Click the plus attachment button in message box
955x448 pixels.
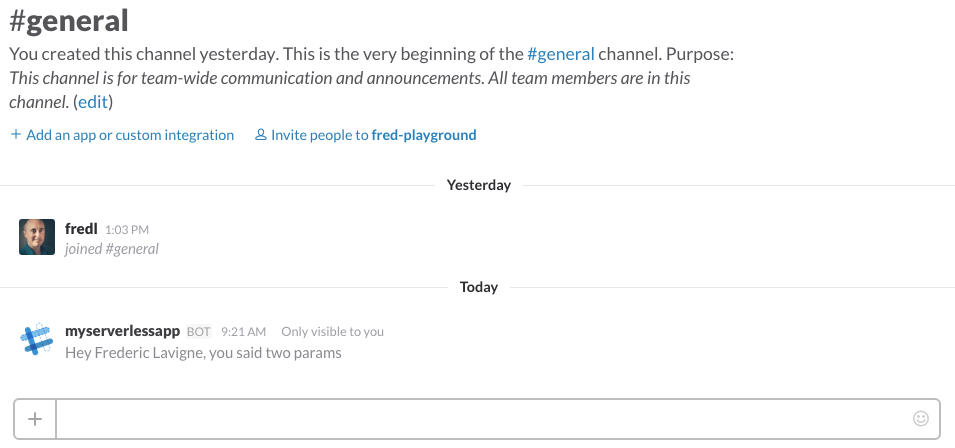tap(35, 418)
